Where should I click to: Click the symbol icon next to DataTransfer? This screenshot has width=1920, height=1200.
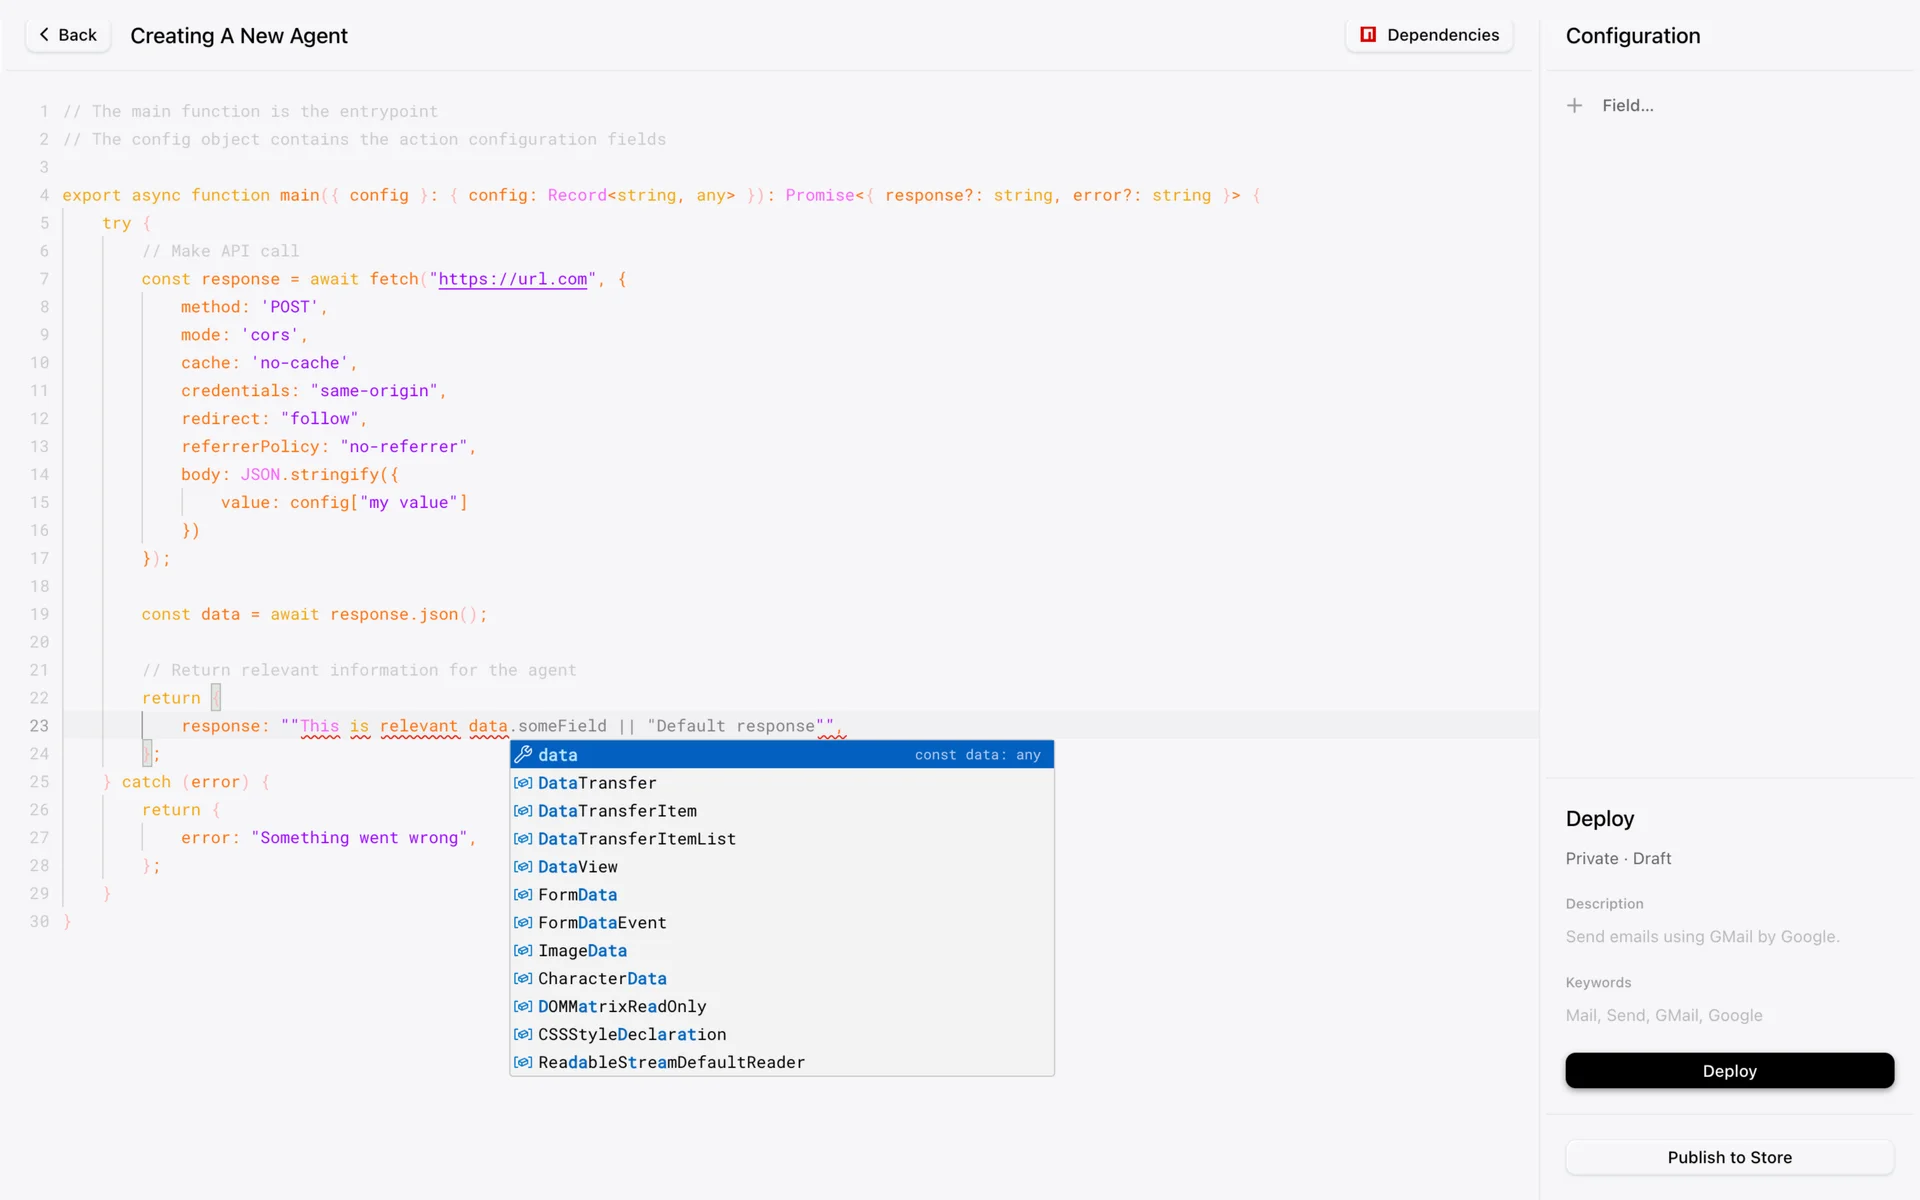[x=523, y=783]
